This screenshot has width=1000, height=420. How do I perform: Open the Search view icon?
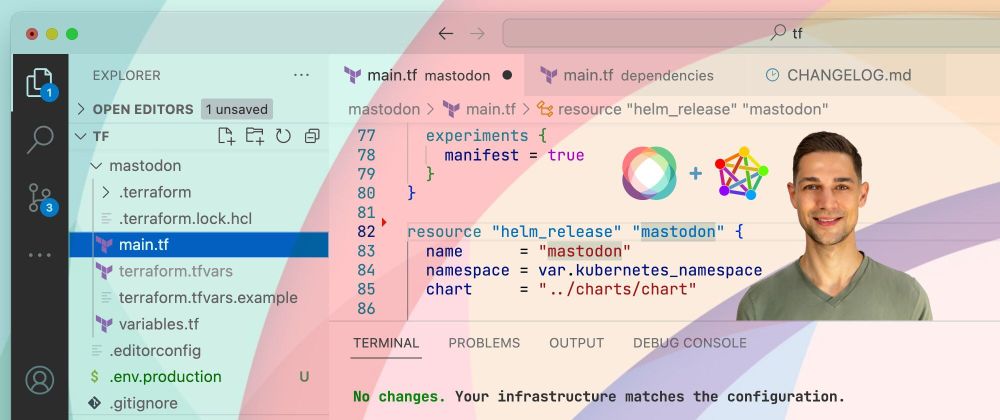click(40, 139)
